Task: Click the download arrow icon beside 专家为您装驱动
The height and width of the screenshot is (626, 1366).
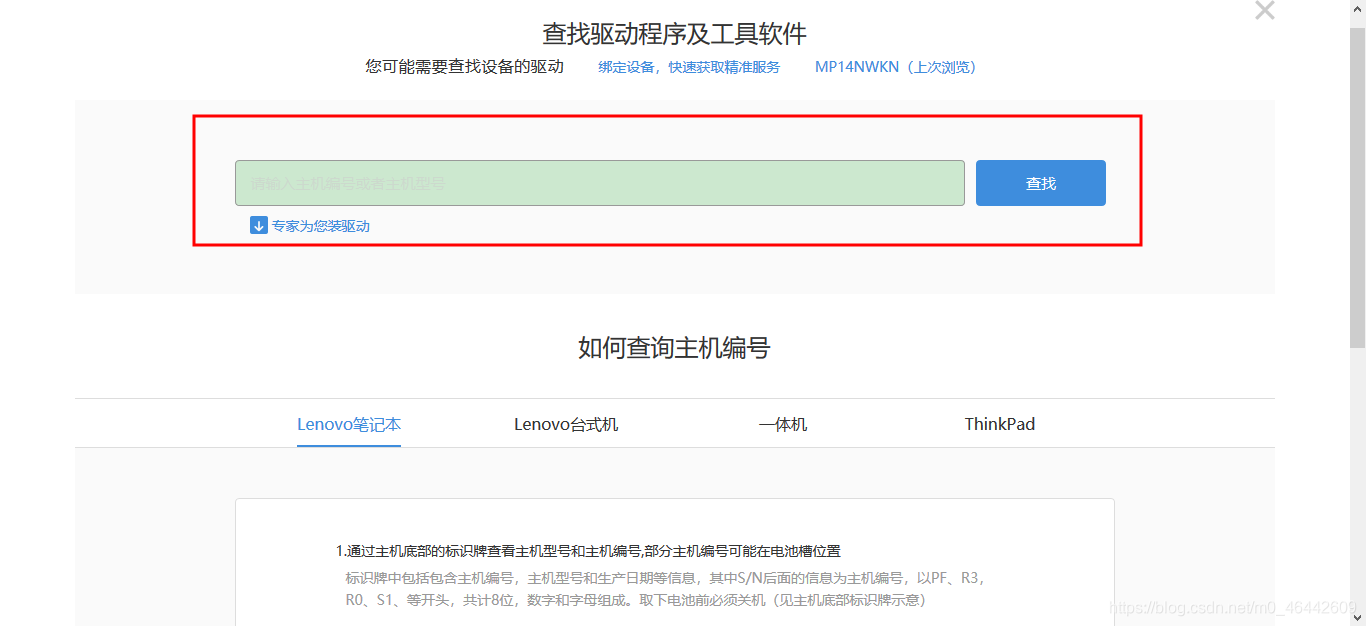Action: tap(259, 225)
